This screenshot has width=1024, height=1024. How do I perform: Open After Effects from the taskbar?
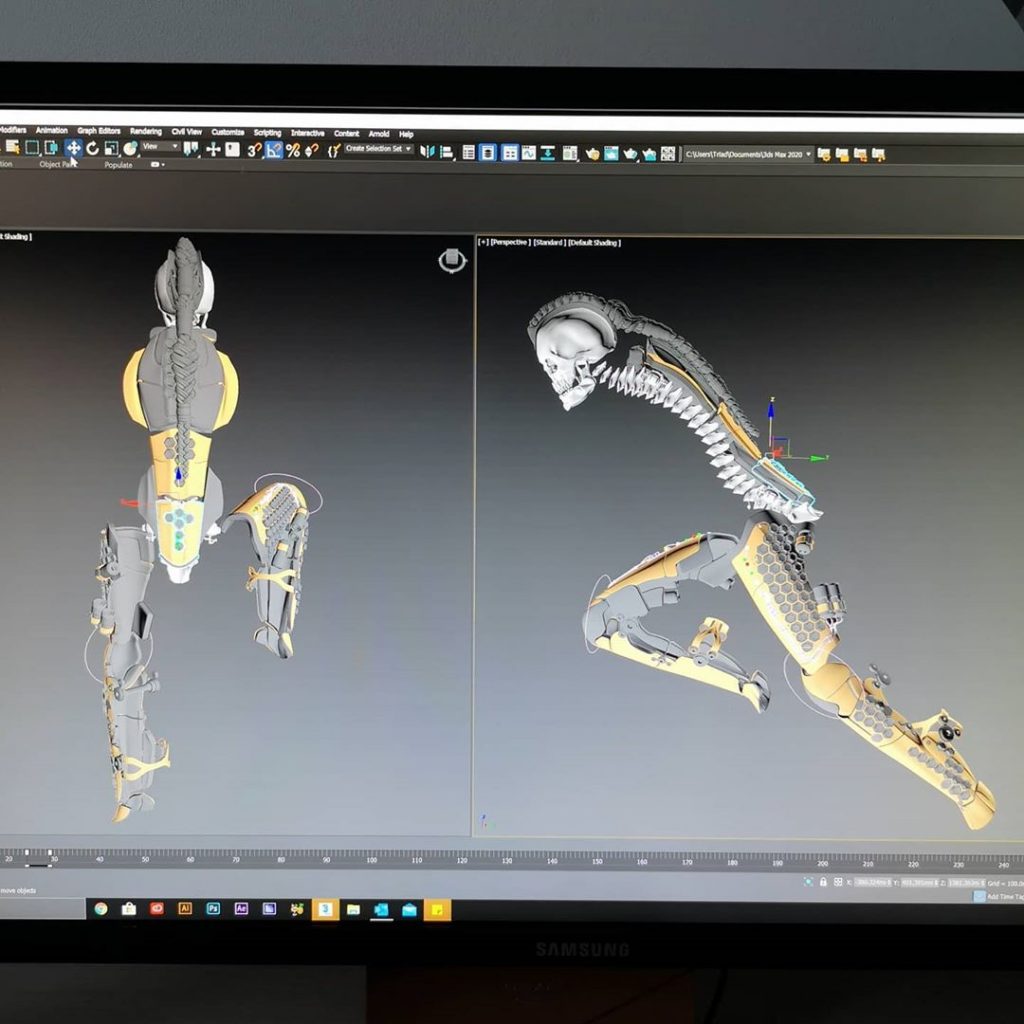pos(241,908)
